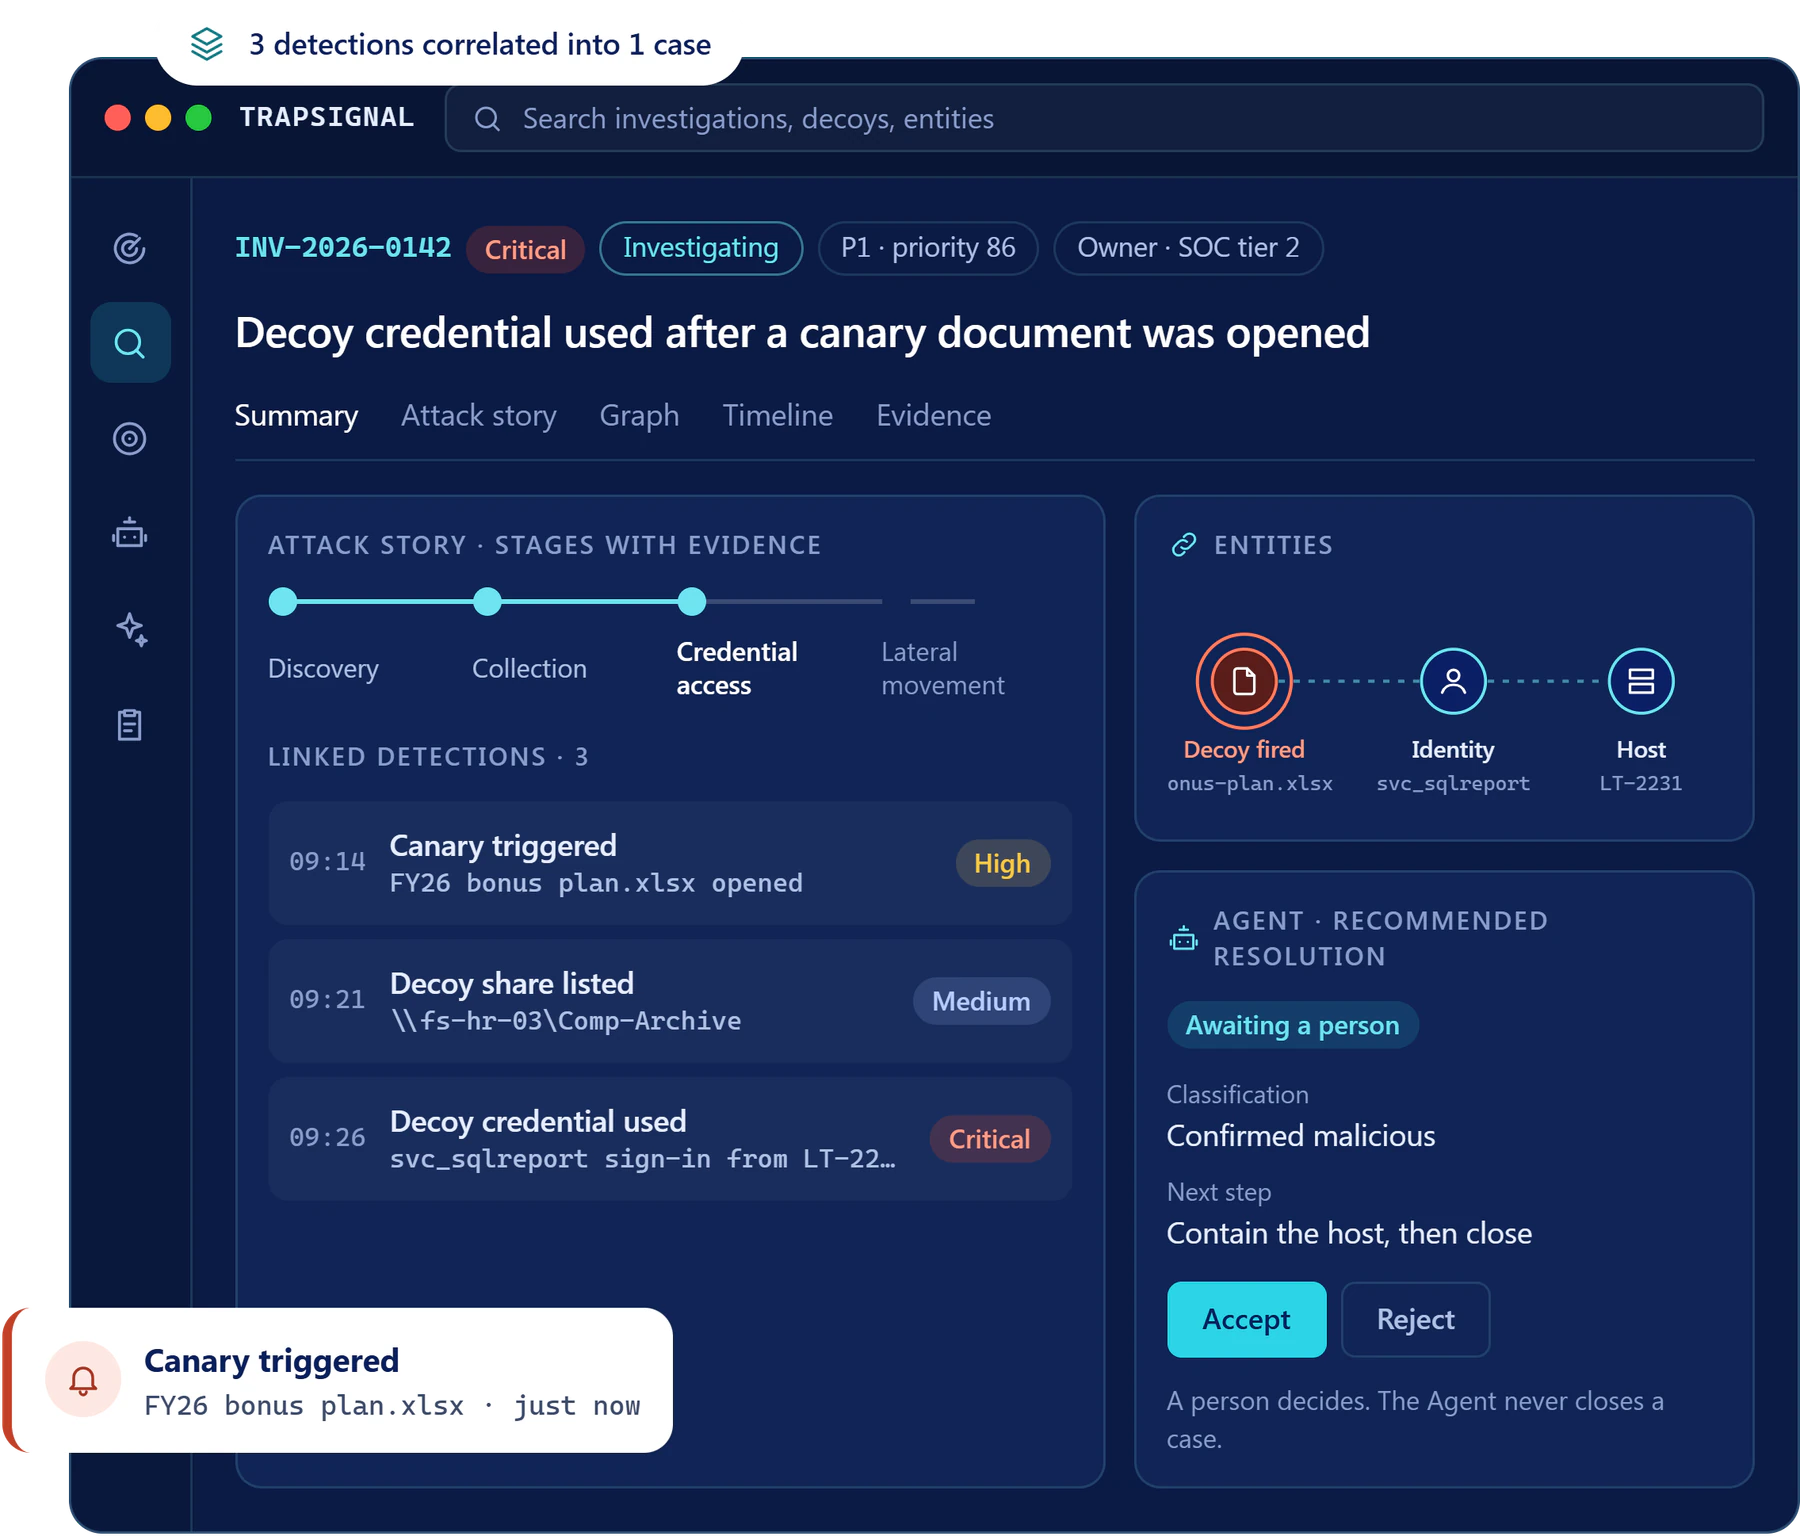Screen dimensions: 1800x1536
Task: Accept the recommended resolution
Action: pyautogui.click(x=1247, y=1320)
